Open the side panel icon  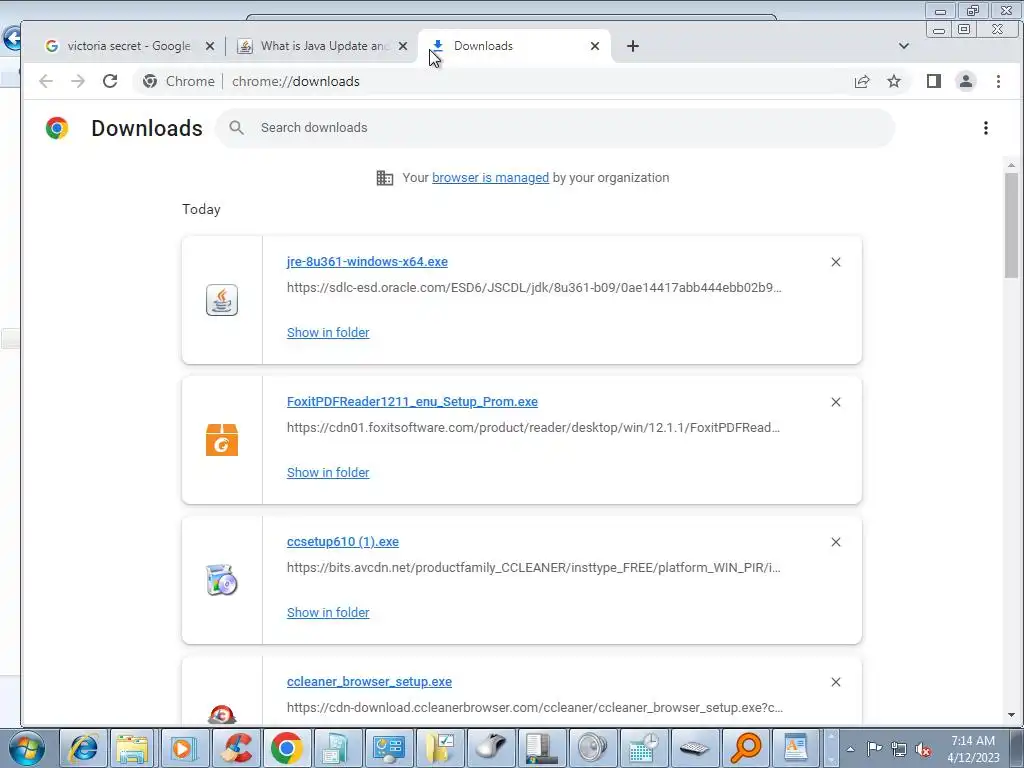pyautogui.click(x=934, y=81)
